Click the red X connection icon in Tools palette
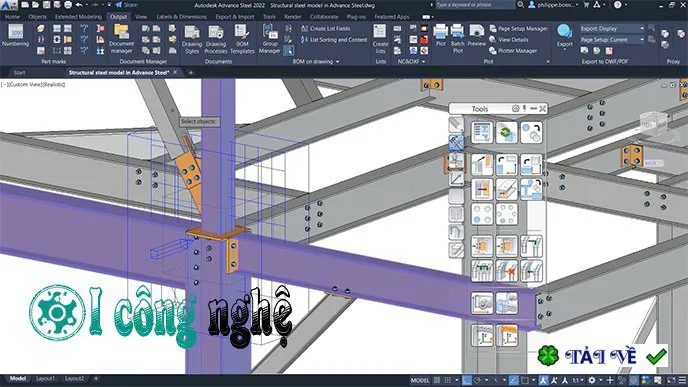This screenshot has width=688, height=387. 506,271
